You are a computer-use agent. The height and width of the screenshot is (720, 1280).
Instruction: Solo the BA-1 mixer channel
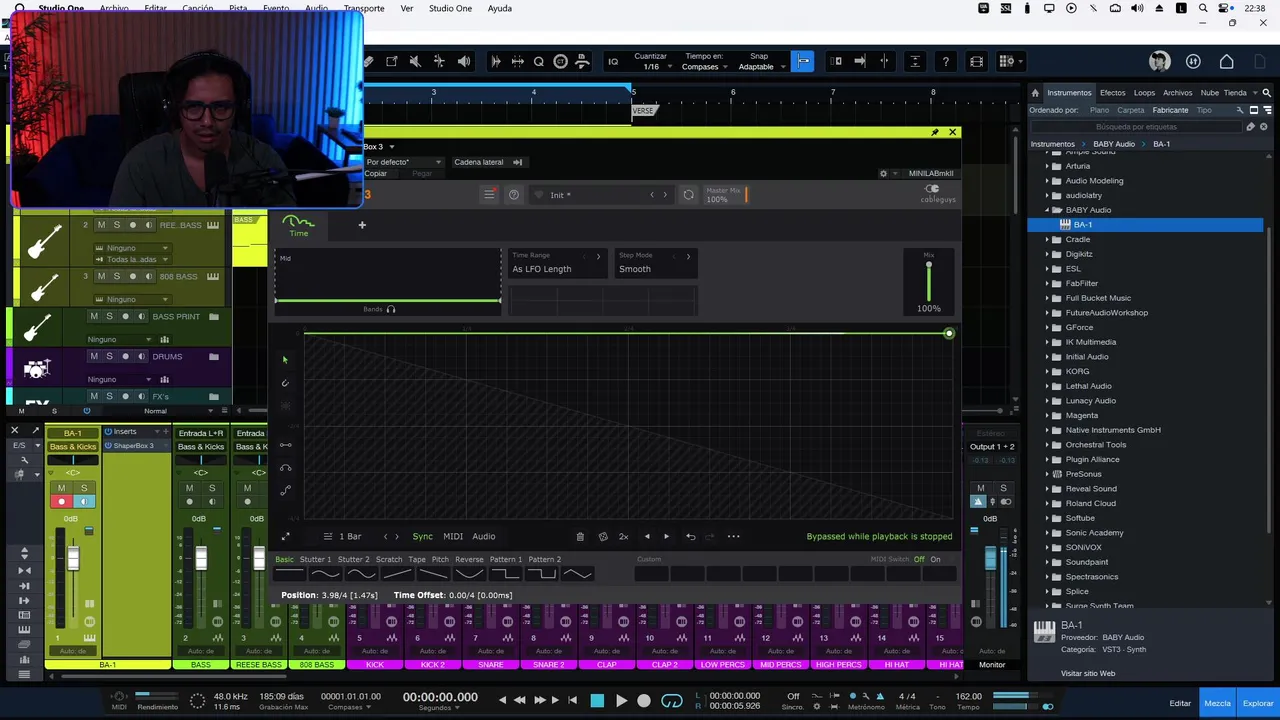coord(83,488)
